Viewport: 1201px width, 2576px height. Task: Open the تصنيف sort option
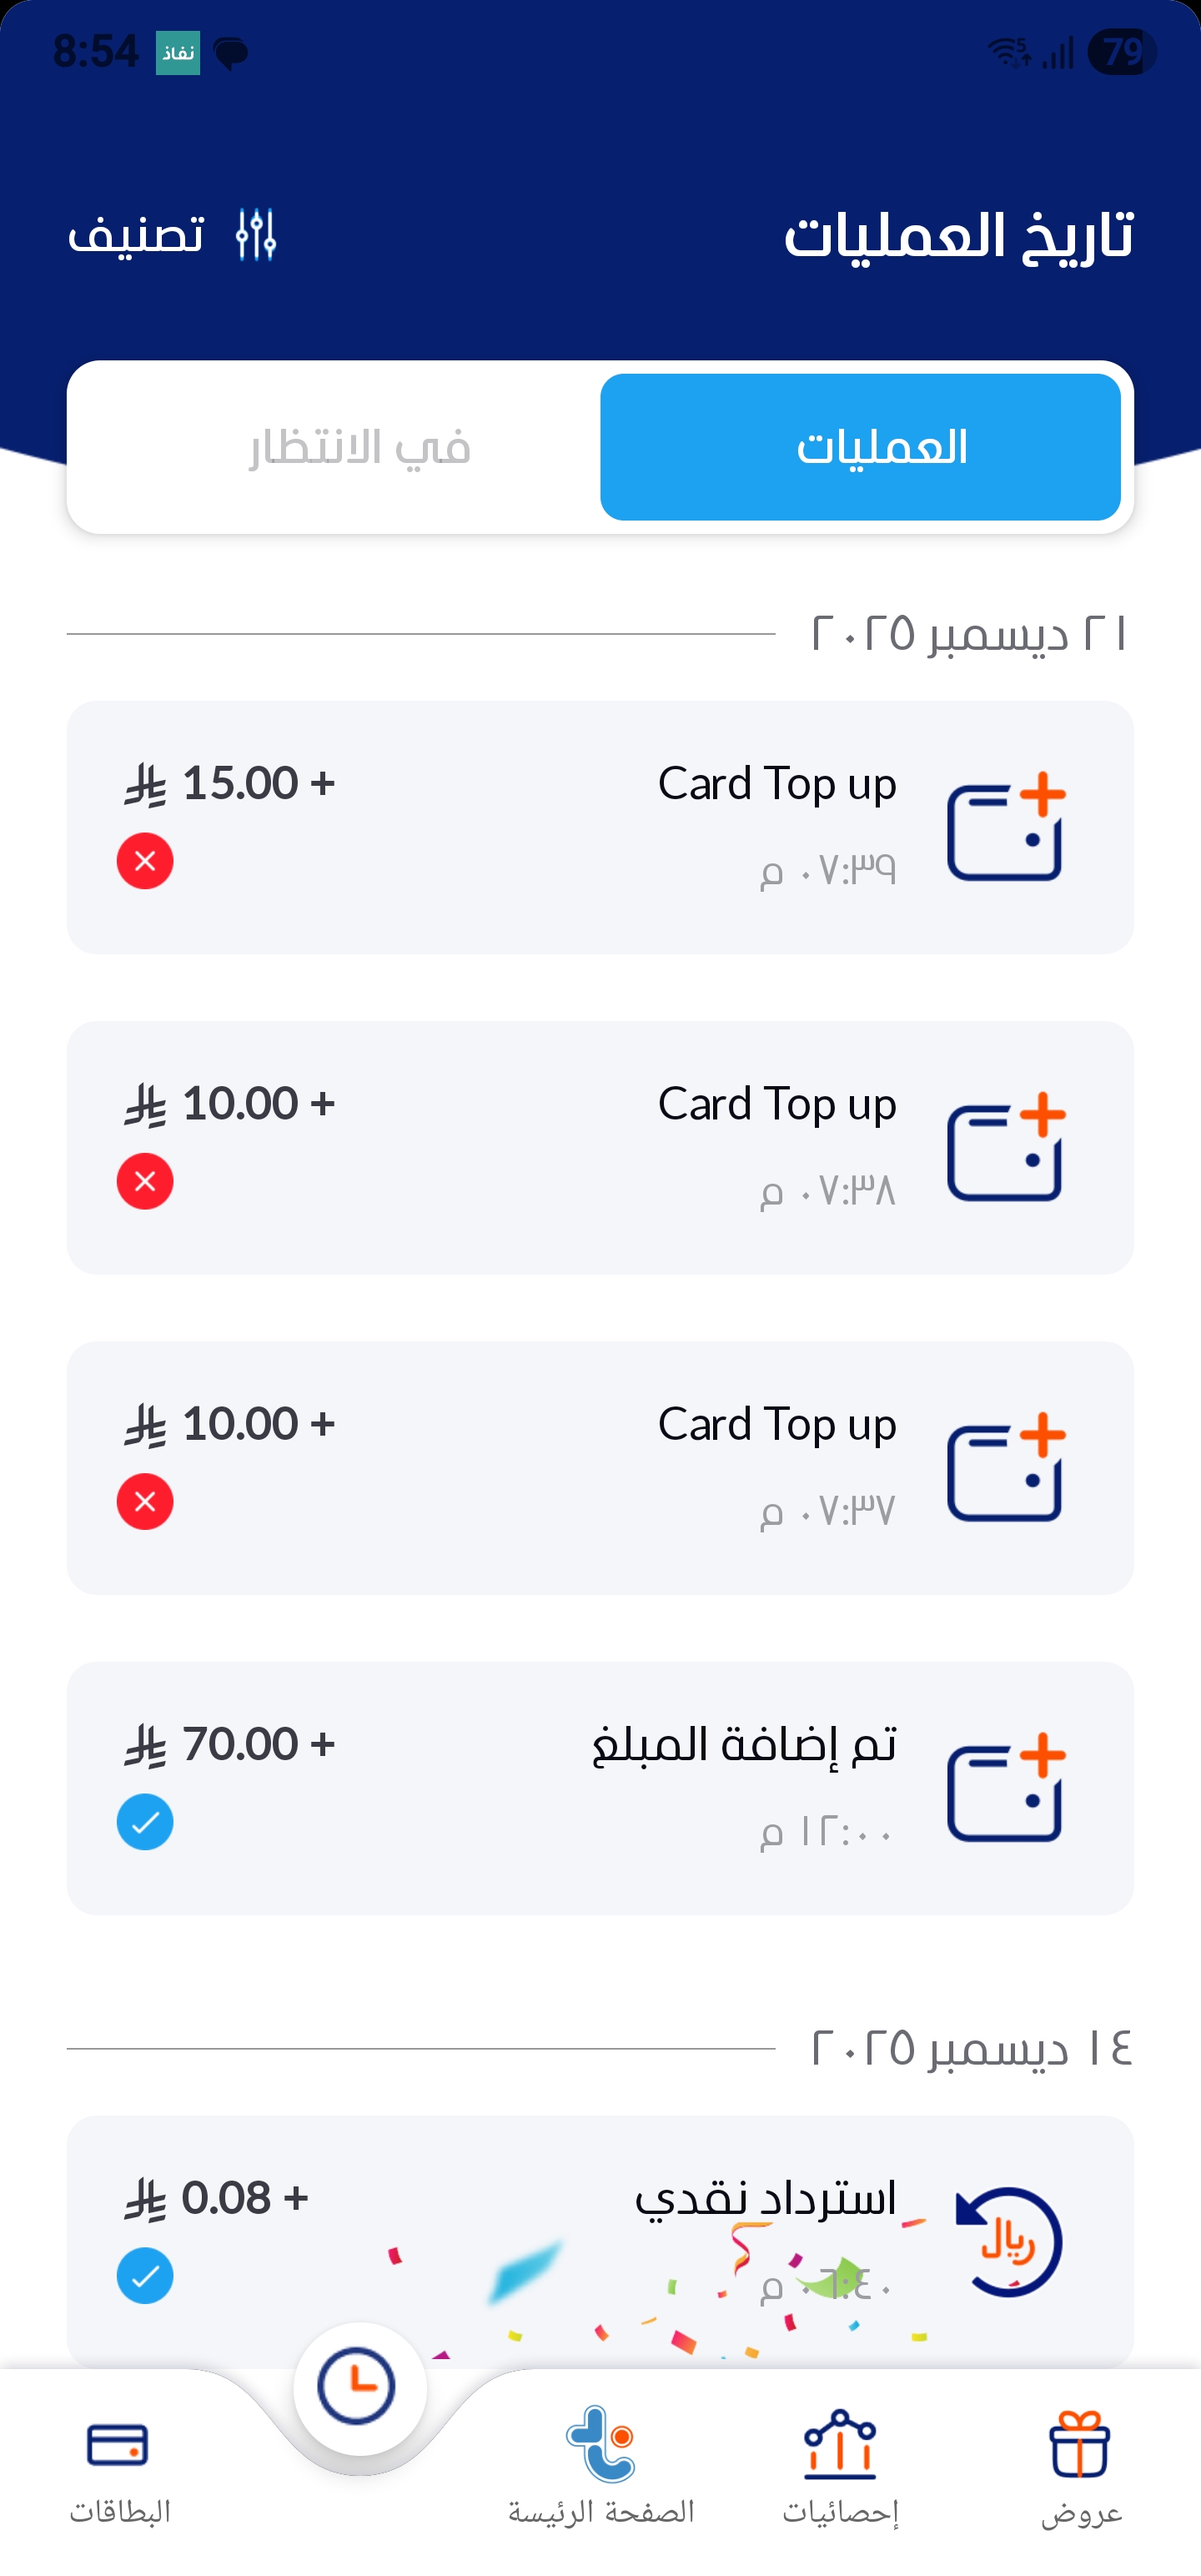click(x=136, y=236)
